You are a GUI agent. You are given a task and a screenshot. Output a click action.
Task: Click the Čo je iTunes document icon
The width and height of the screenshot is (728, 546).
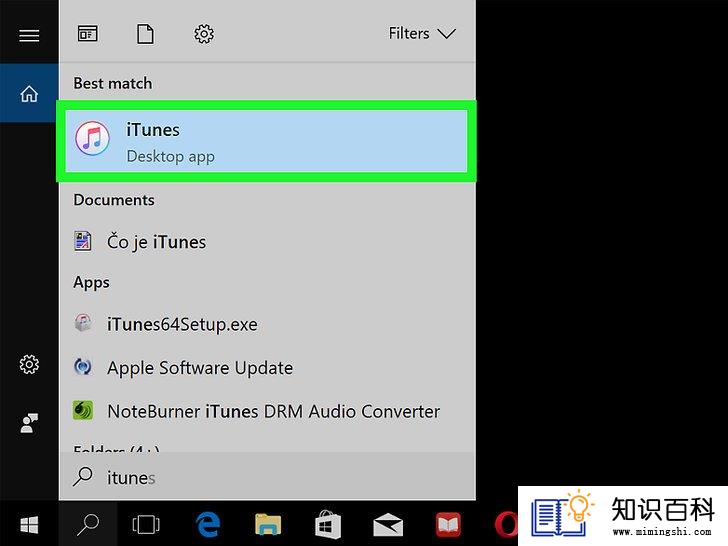pos(83,241)
